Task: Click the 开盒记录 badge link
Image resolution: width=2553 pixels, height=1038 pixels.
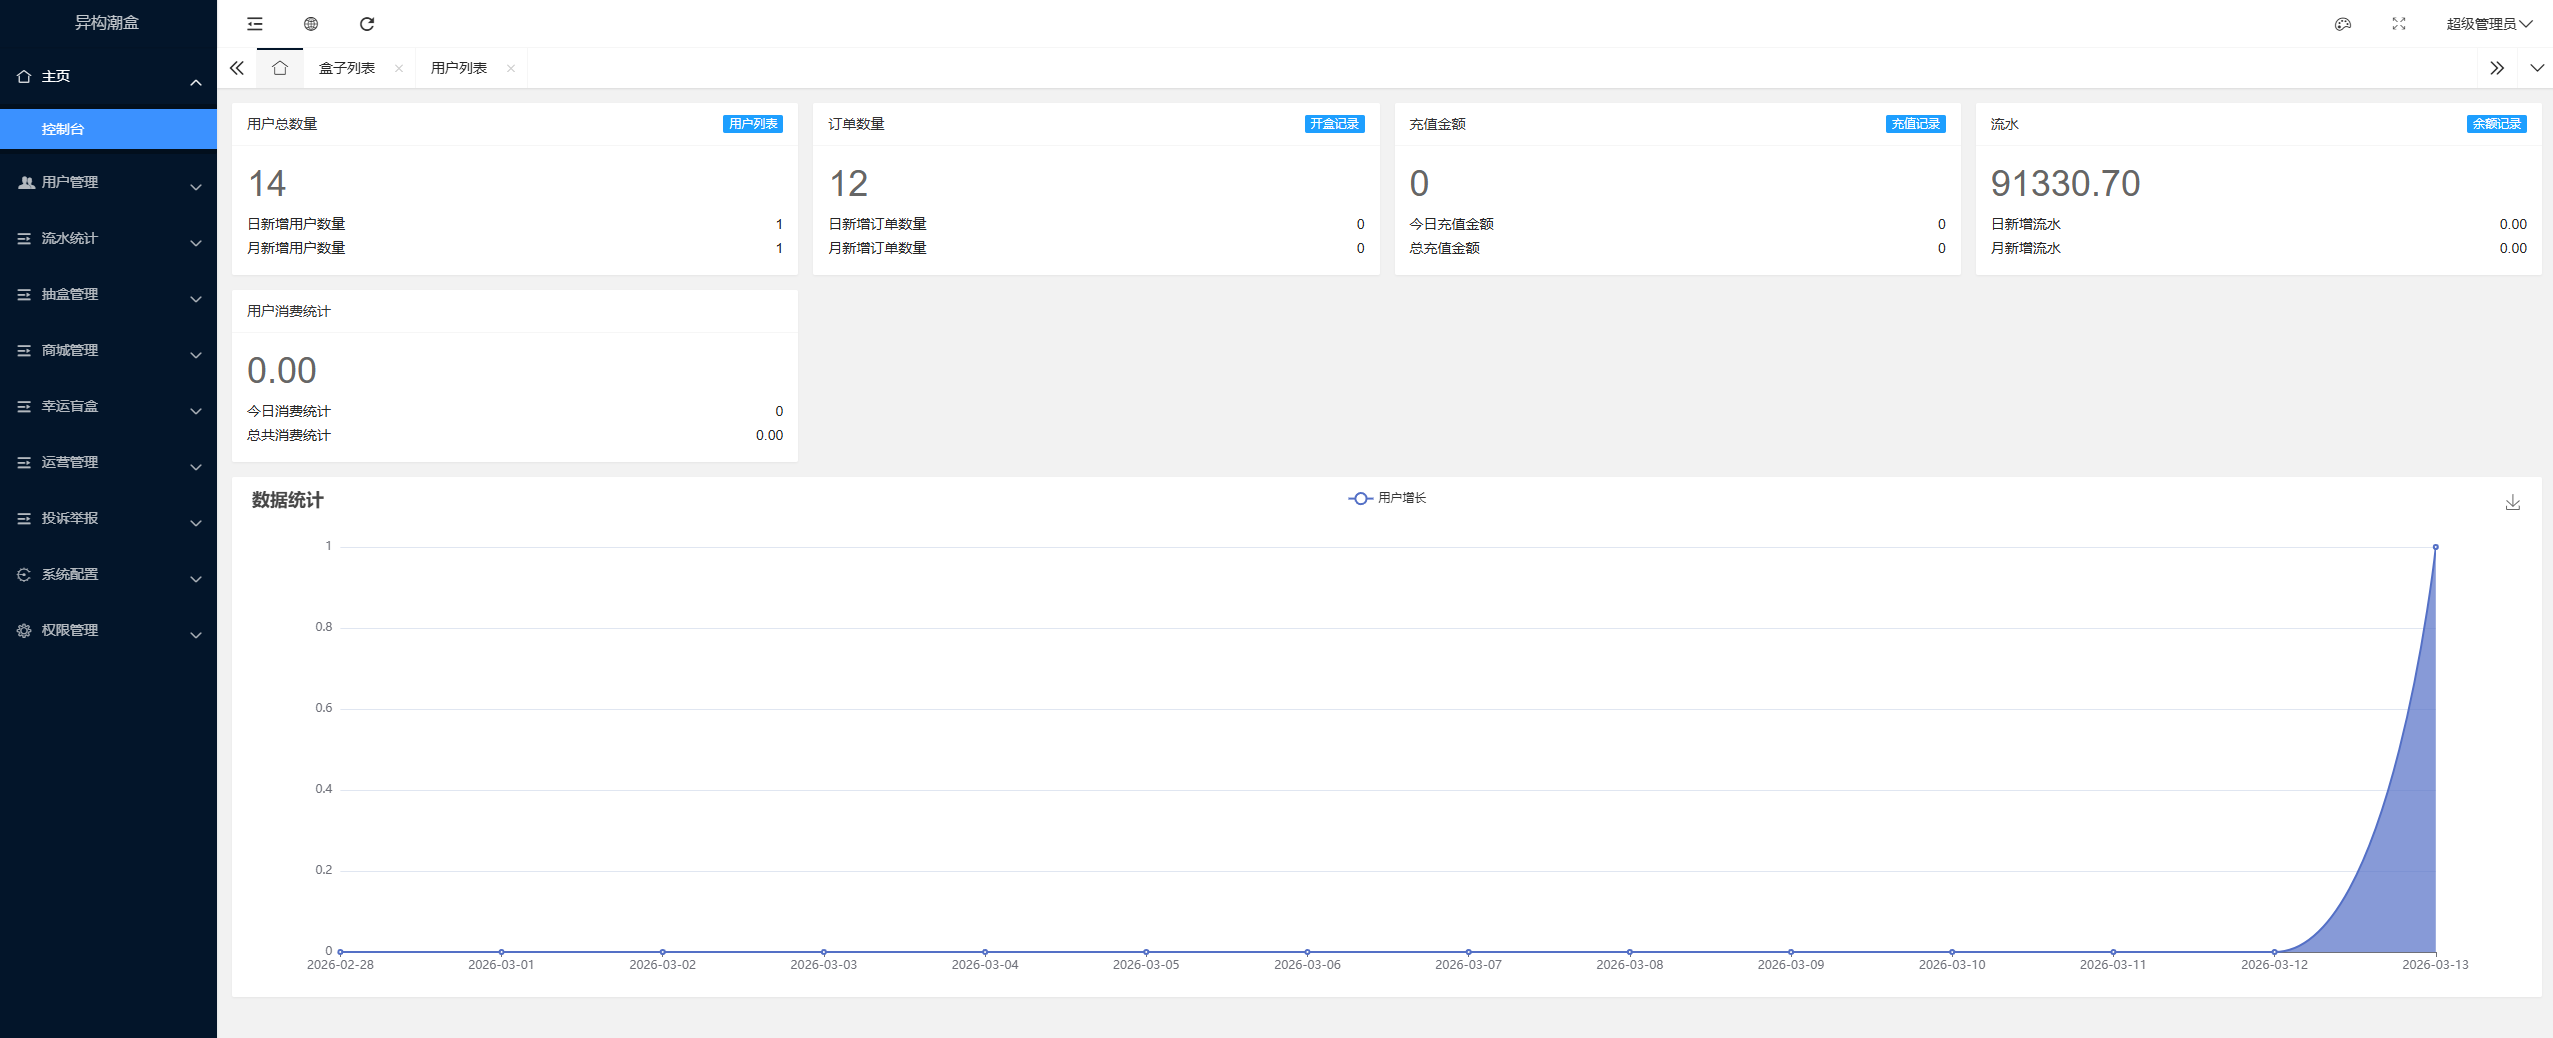Action: pyautogui.click(x=1334, y=124)
